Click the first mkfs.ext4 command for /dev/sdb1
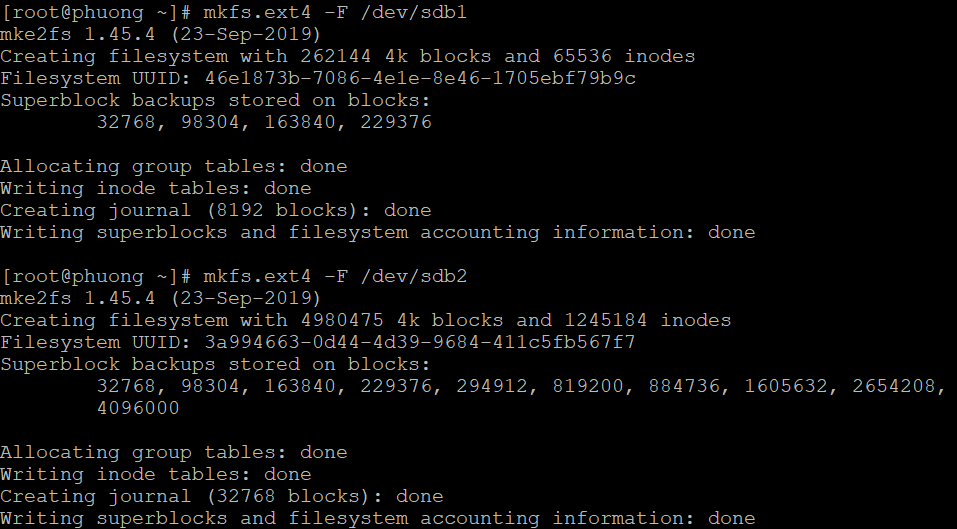Image resolution: width=957 pixels, height=529 pixels. (335, 12)
